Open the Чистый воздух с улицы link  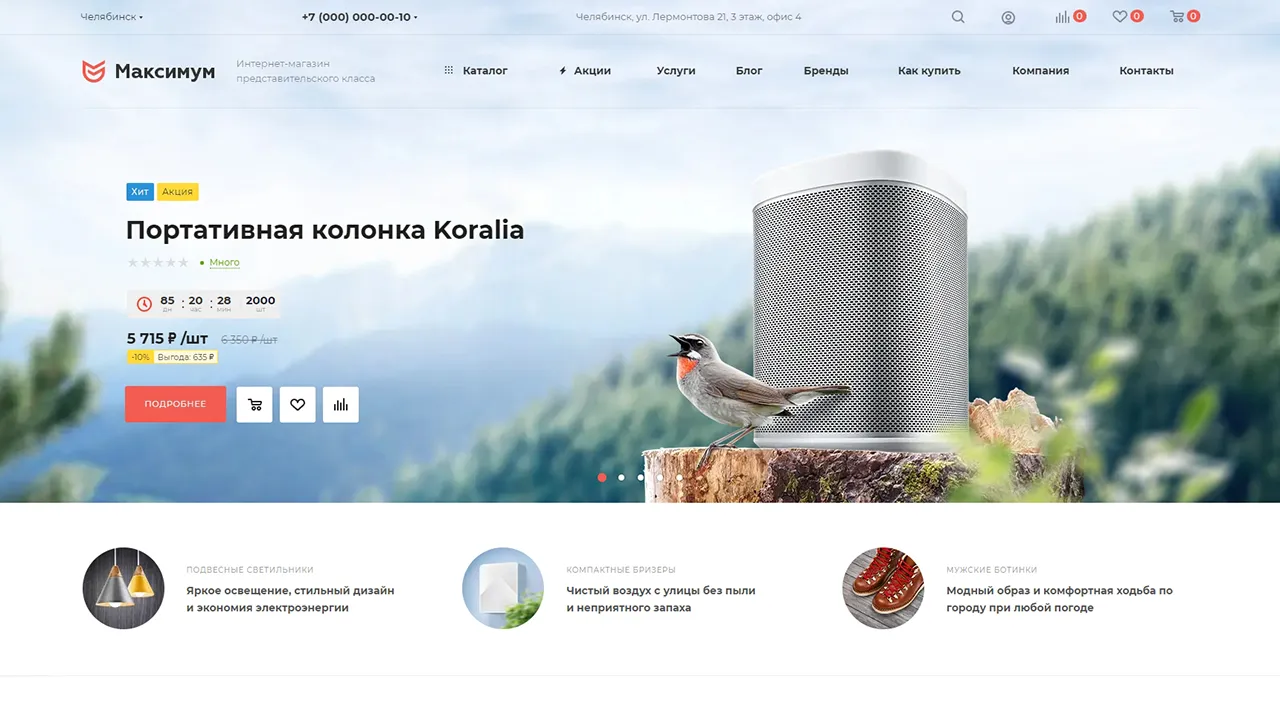pyautogui.click(x=661, y=599)
